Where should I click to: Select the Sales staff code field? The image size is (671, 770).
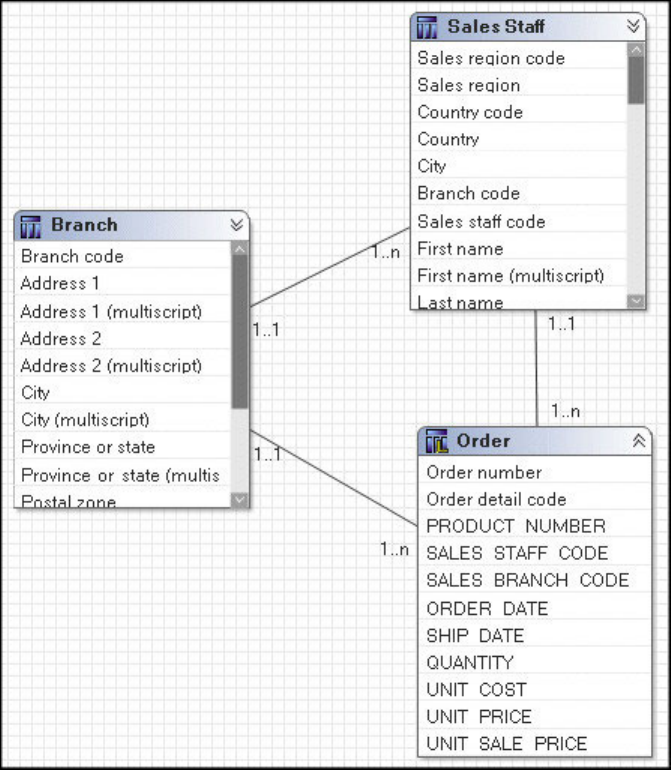(481, 221)
